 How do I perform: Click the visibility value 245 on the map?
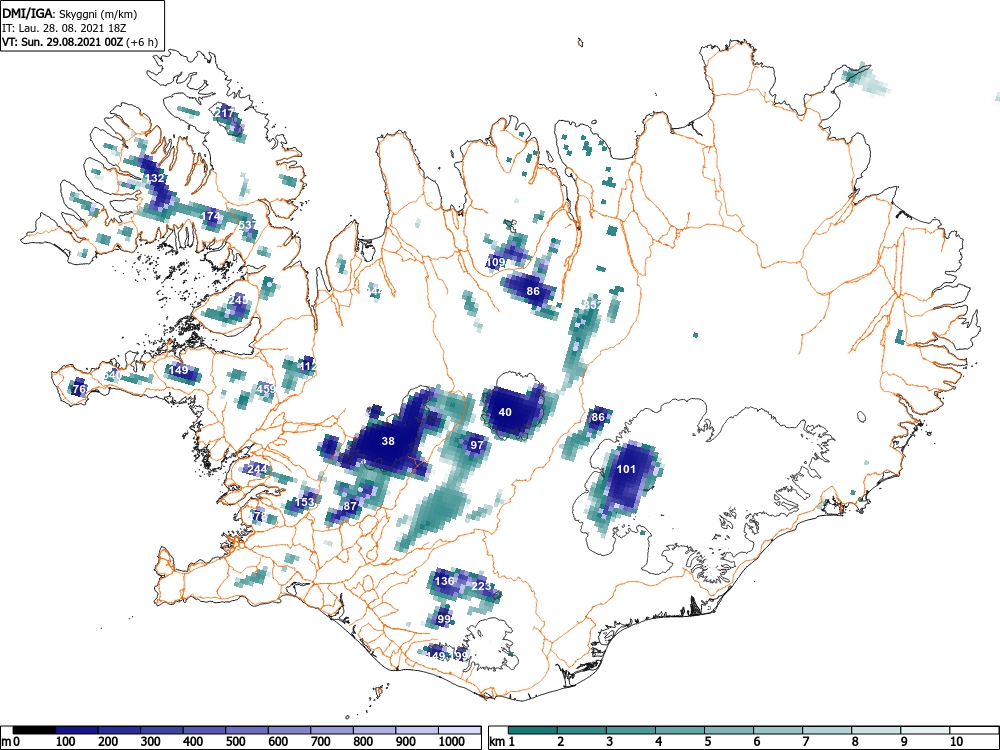click(x=238, y=300)
